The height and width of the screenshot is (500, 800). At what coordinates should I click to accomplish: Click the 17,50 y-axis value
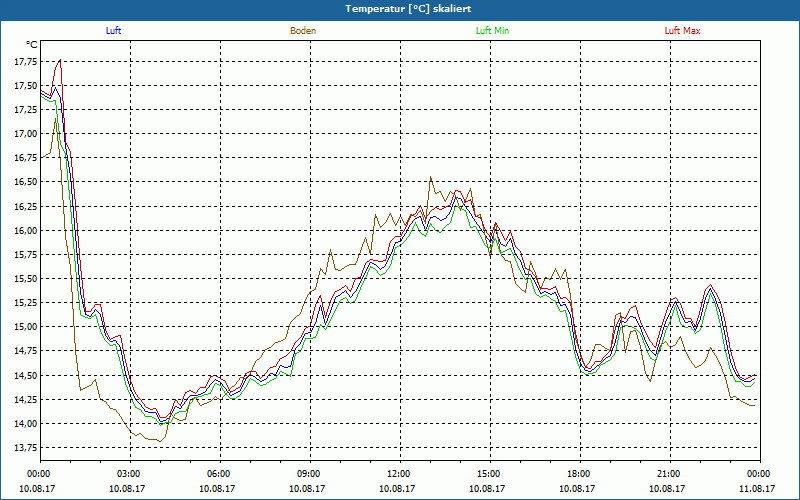click(26, 86)
